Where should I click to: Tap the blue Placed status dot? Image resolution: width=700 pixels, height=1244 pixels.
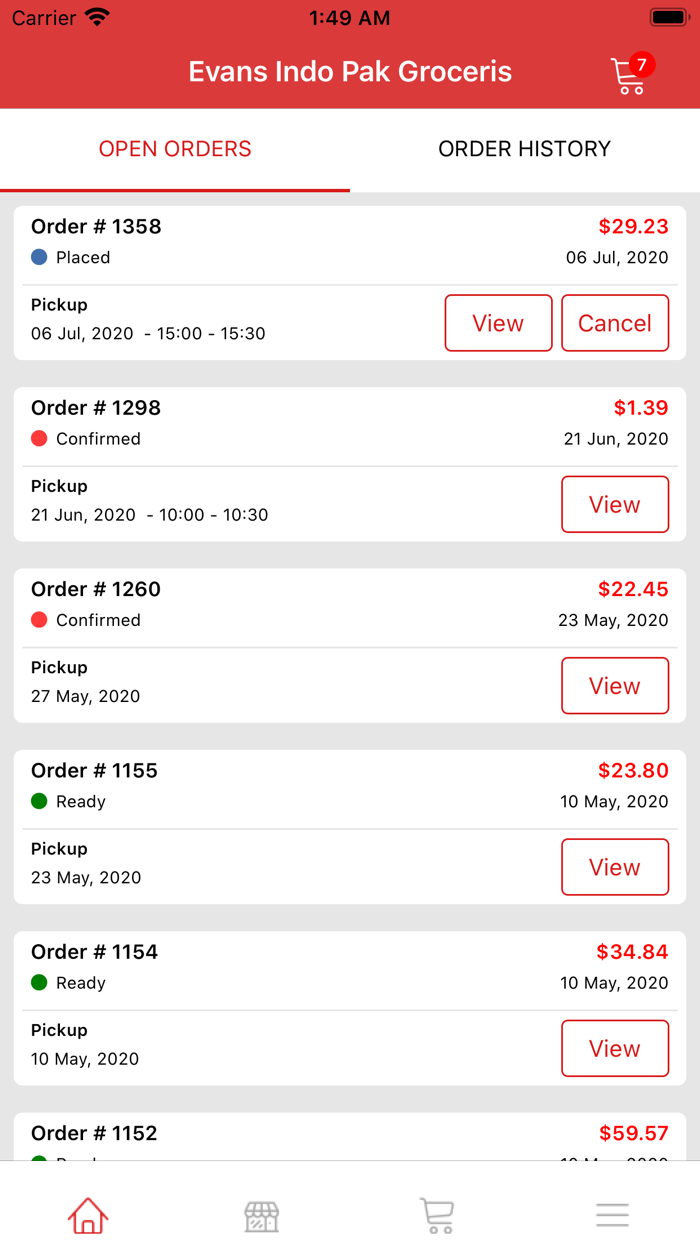click(x=39, y=257)
